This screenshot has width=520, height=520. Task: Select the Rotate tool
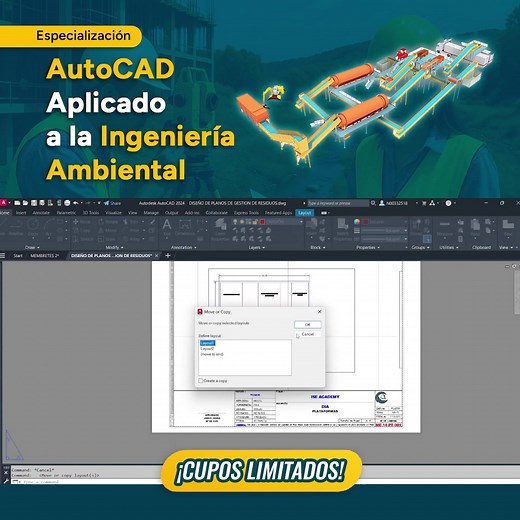[108, 222]
